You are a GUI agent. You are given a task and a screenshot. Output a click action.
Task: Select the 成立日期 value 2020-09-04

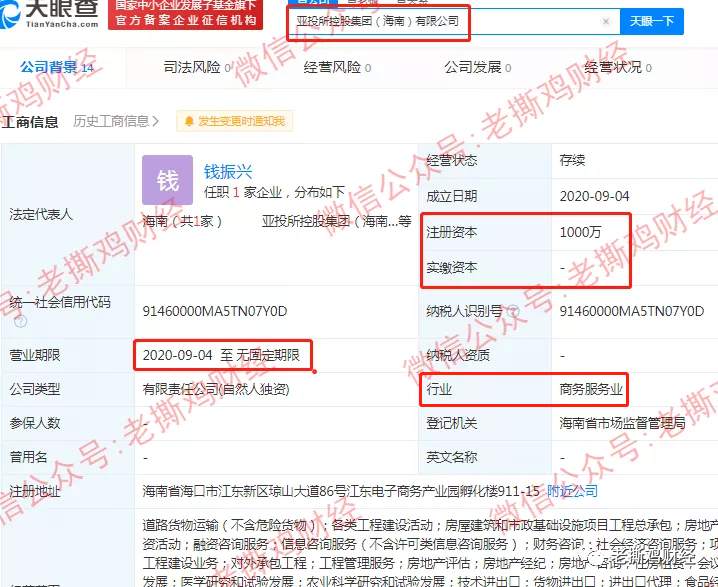click(594, 196)
